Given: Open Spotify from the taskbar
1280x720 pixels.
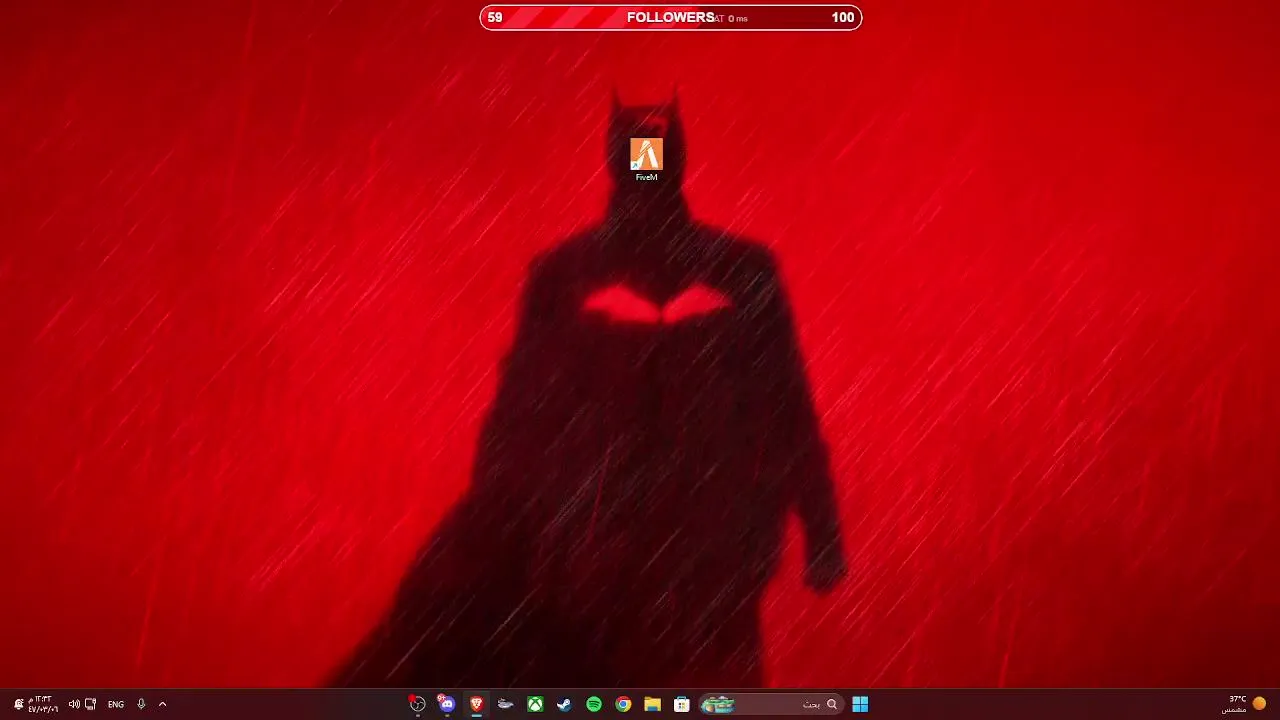Looking at the screenshot, I should (594, 704).
